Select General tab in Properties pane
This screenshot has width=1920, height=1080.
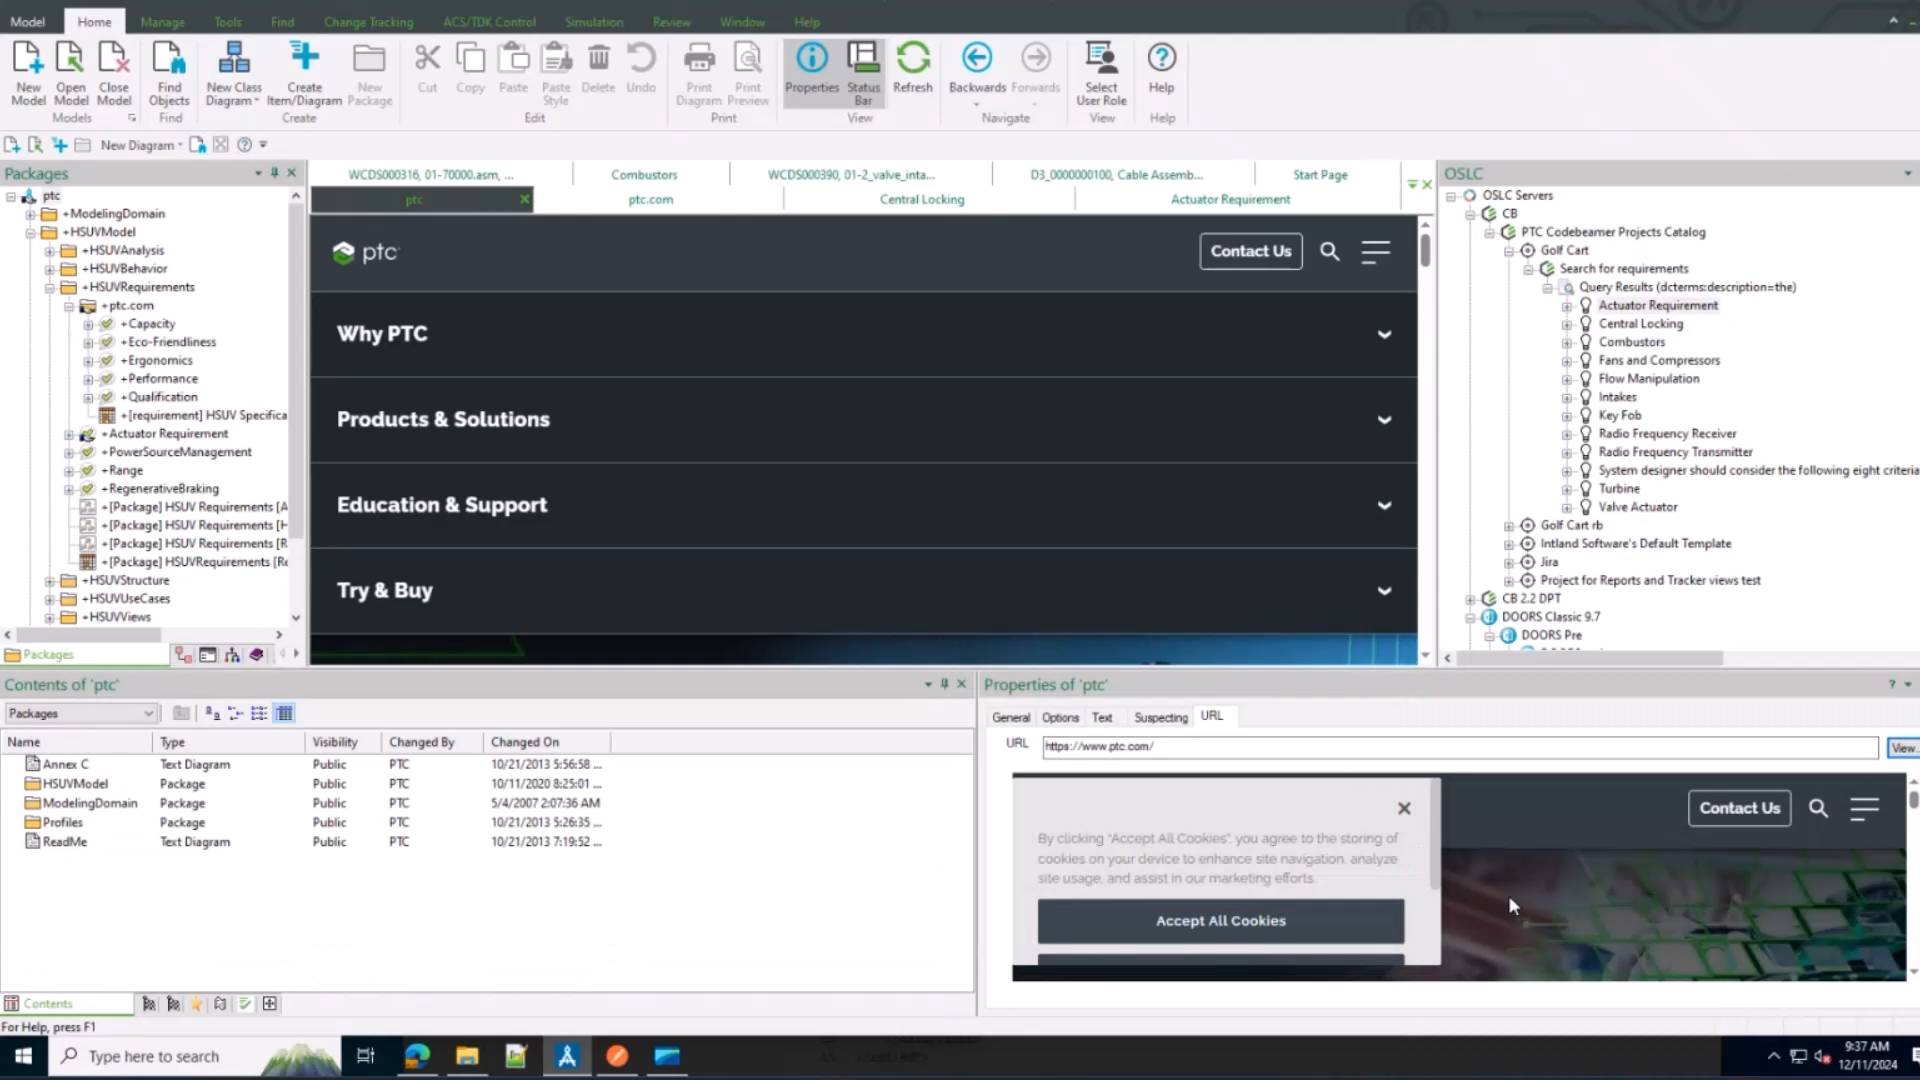pyautogui.click(x=1011, y=717)
